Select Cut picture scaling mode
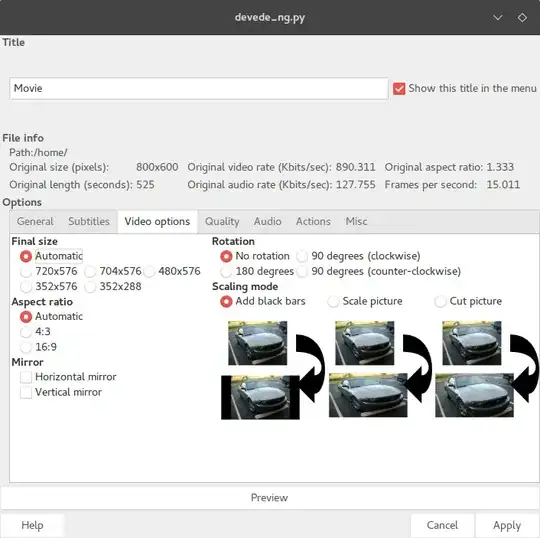This screenshot has height=538, width=540. (440, 302)
